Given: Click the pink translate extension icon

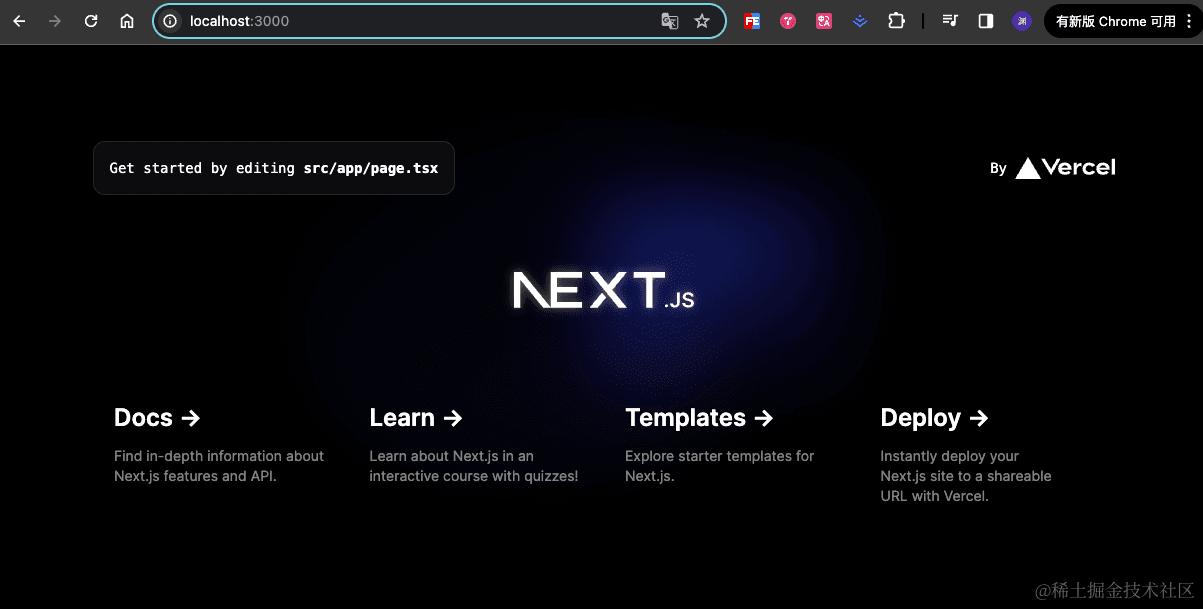Looking at the screenshot, I should 823,20.
